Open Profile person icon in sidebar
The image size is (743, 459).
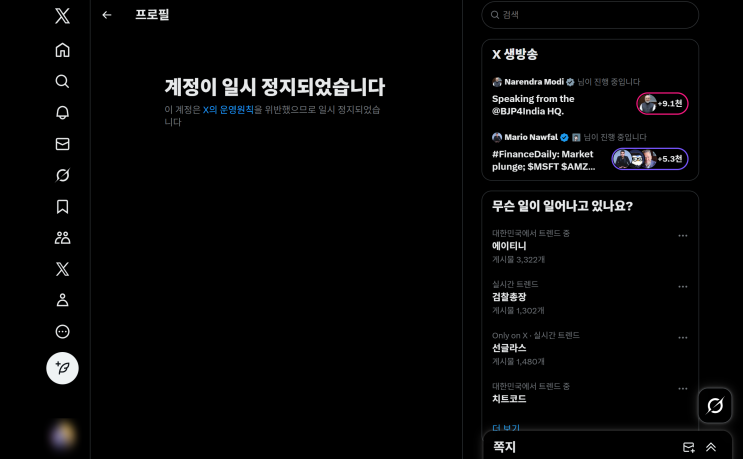click(62, 300)
